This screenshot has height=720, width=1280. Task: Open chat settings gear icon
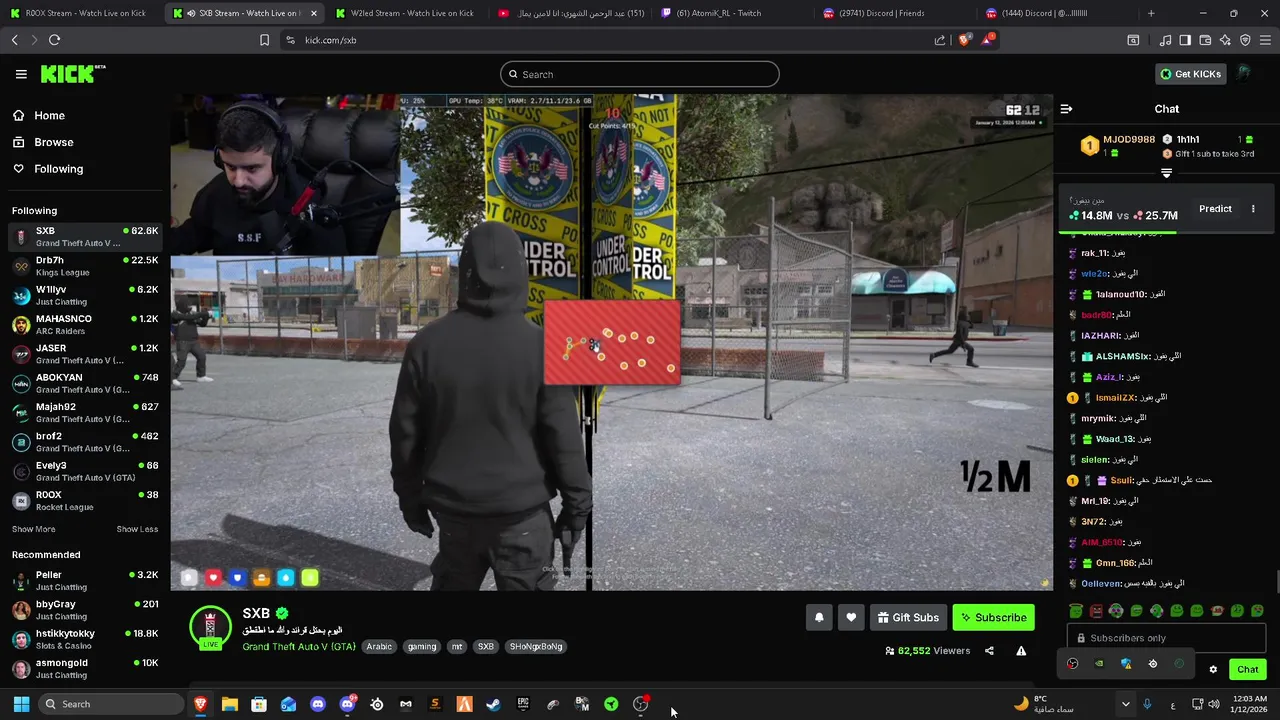coord(1213,669)
